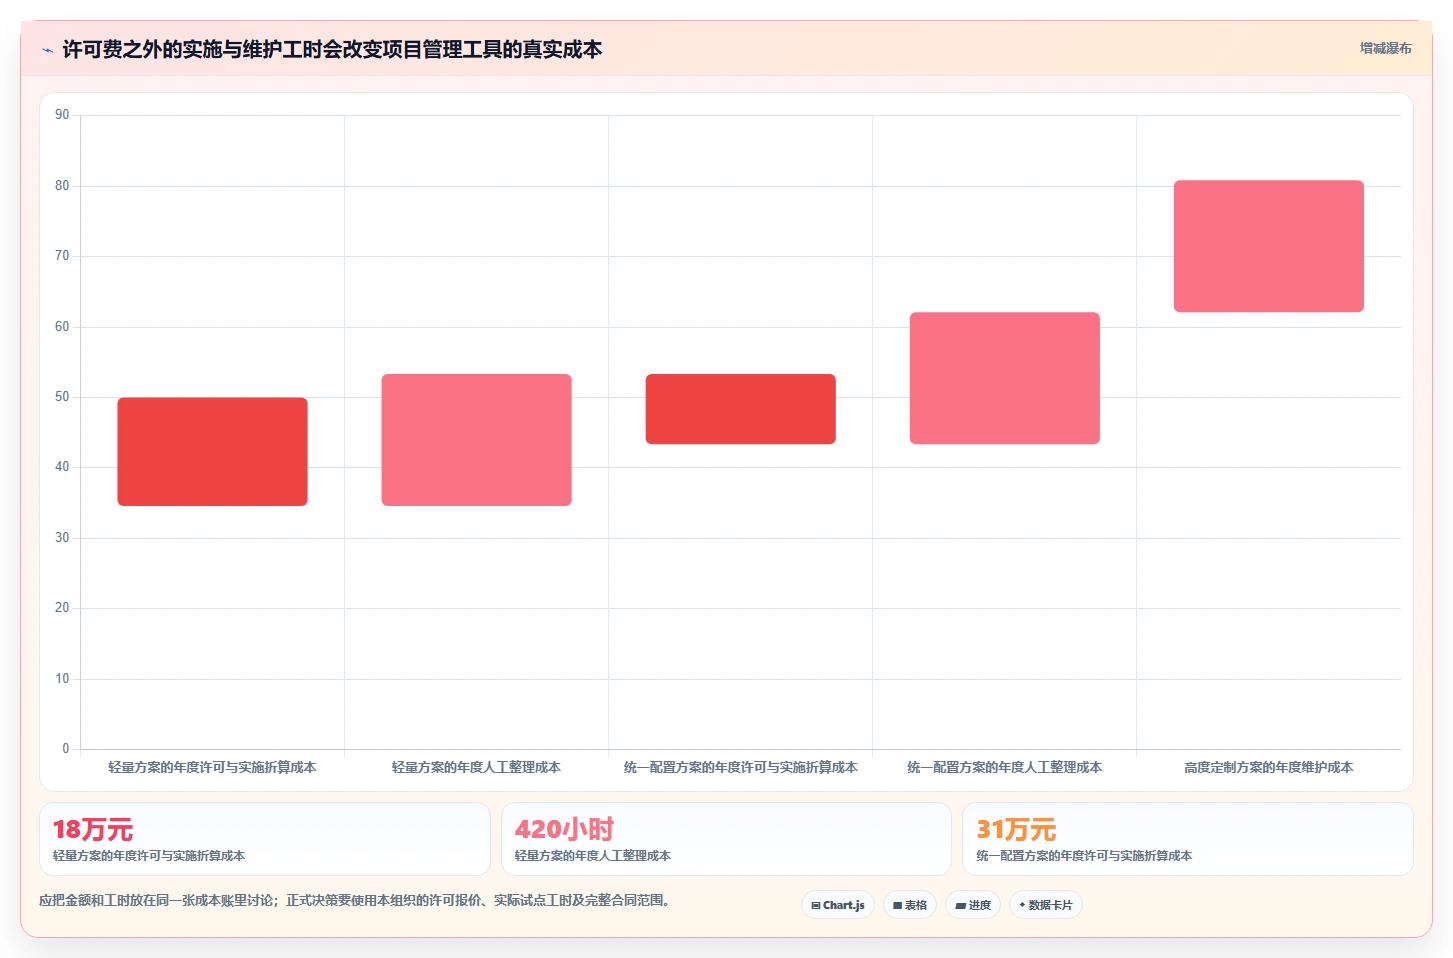Click the 18万元 data card
The width and height of the screenshot is (1453, 958).
(x=265, y=839)
